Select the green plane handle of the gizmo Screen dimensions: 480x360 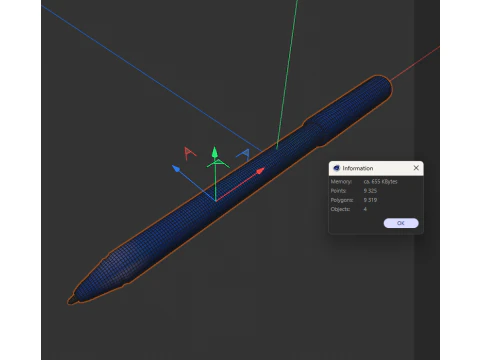[218, 163]
